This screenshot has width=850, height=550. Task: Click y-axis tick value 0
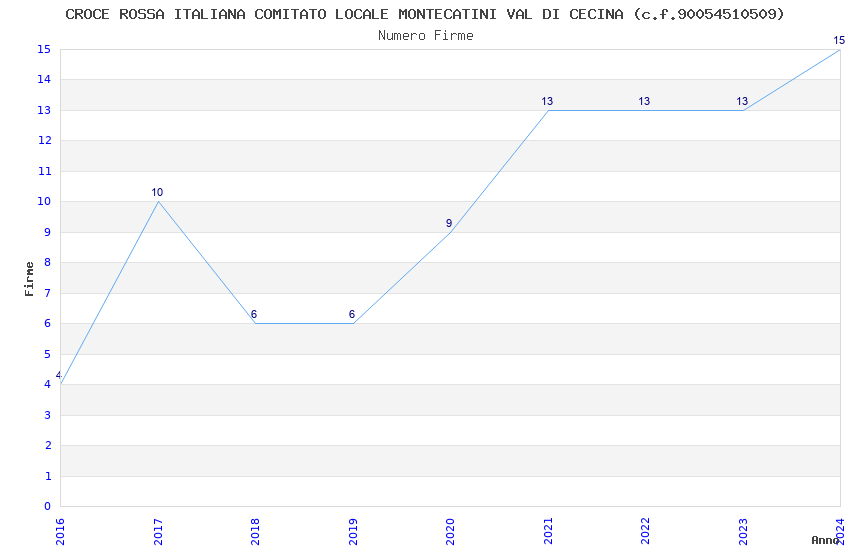48,507
